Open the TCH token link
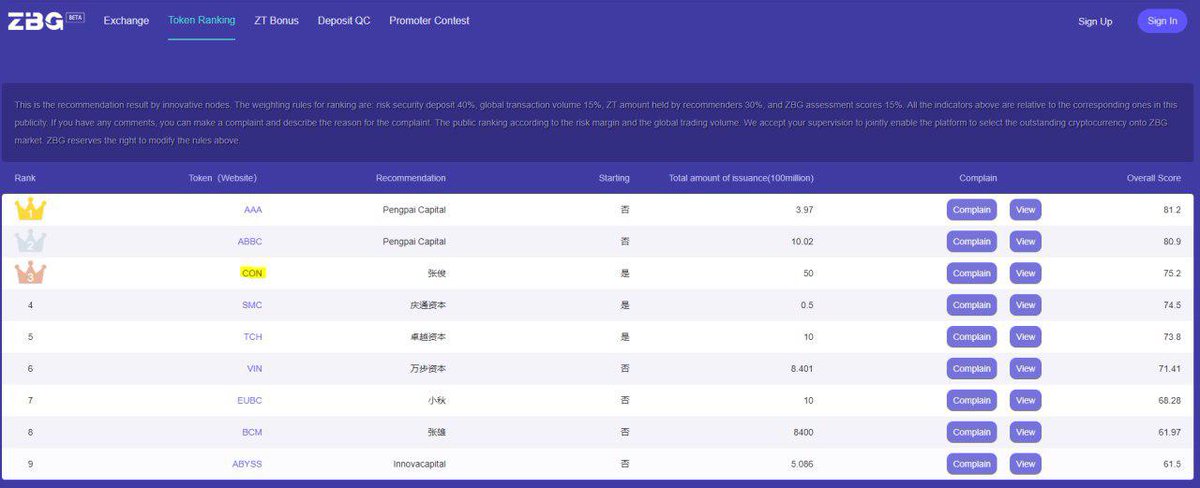Image resolution: width=1200 pixels, height=488 pixels. [253, 337]
